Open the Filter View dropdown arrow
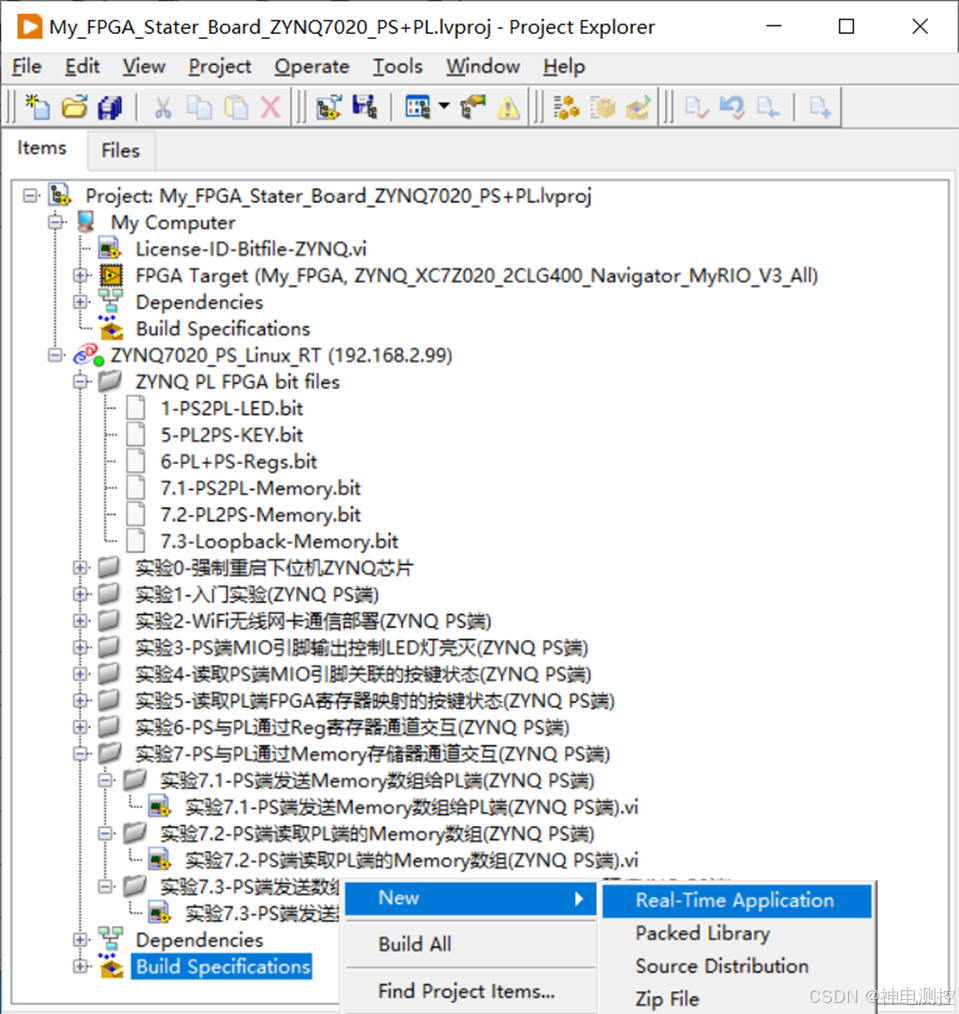The image size is (959, 1014). click(x=444, y=106)
